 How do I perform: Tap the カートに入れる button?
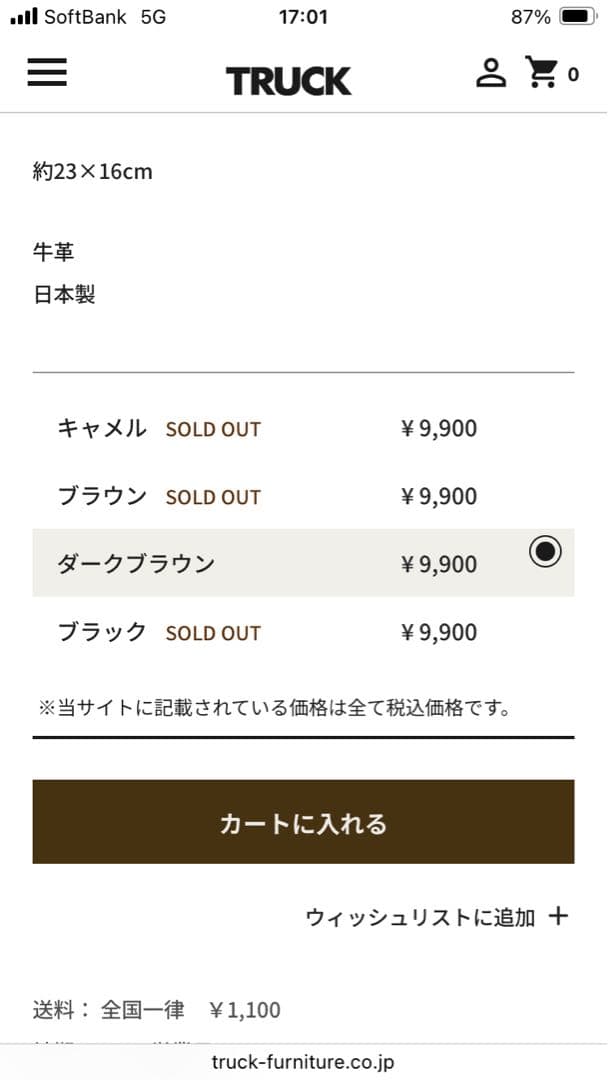point(304,822)
